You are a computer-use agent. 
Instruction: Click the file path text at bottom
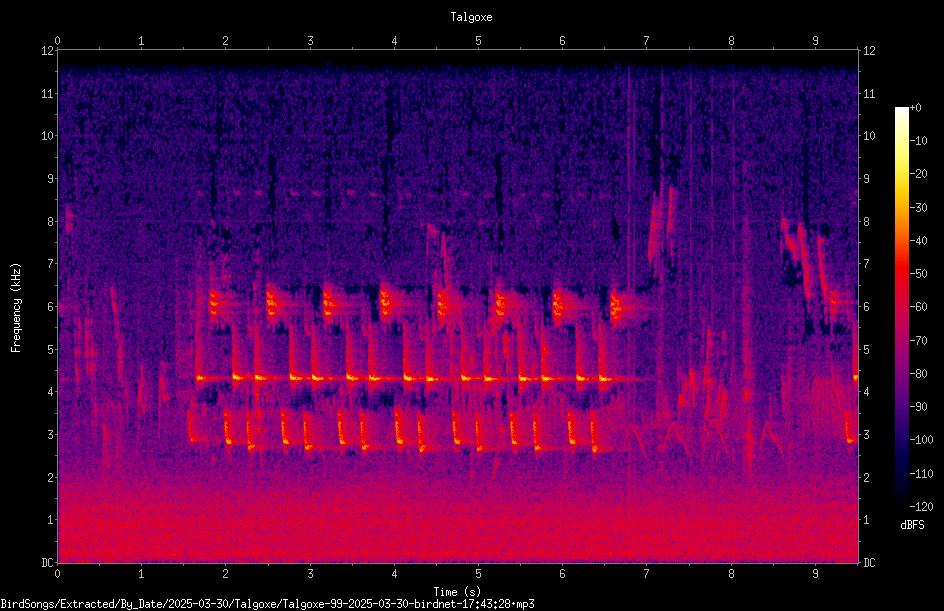click(267, 604)
